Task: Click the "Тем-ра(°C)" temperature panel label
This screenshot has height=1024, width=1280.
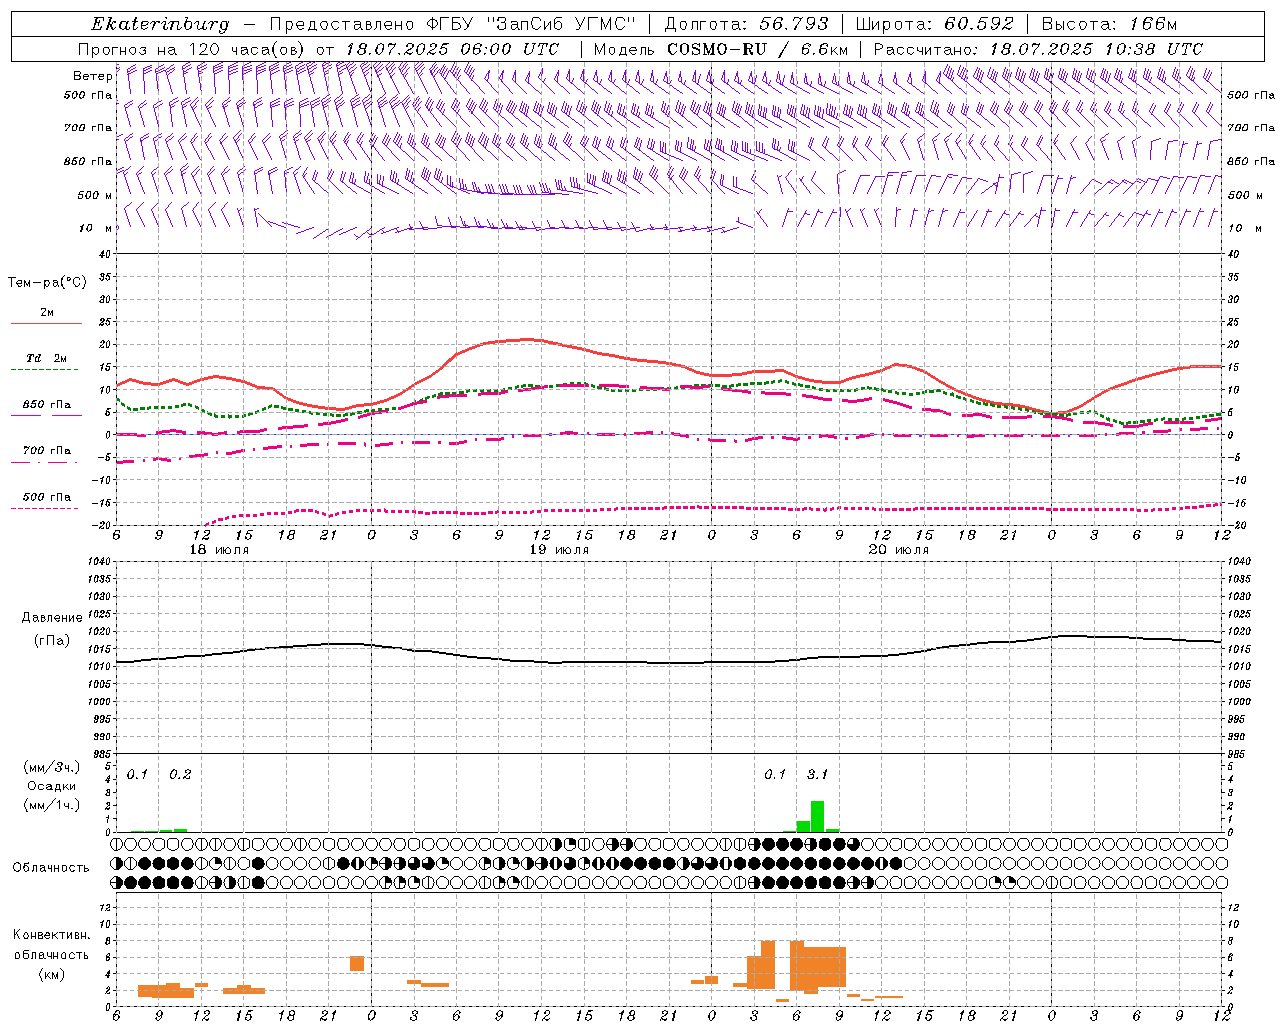Action: [x=47, y=283]
